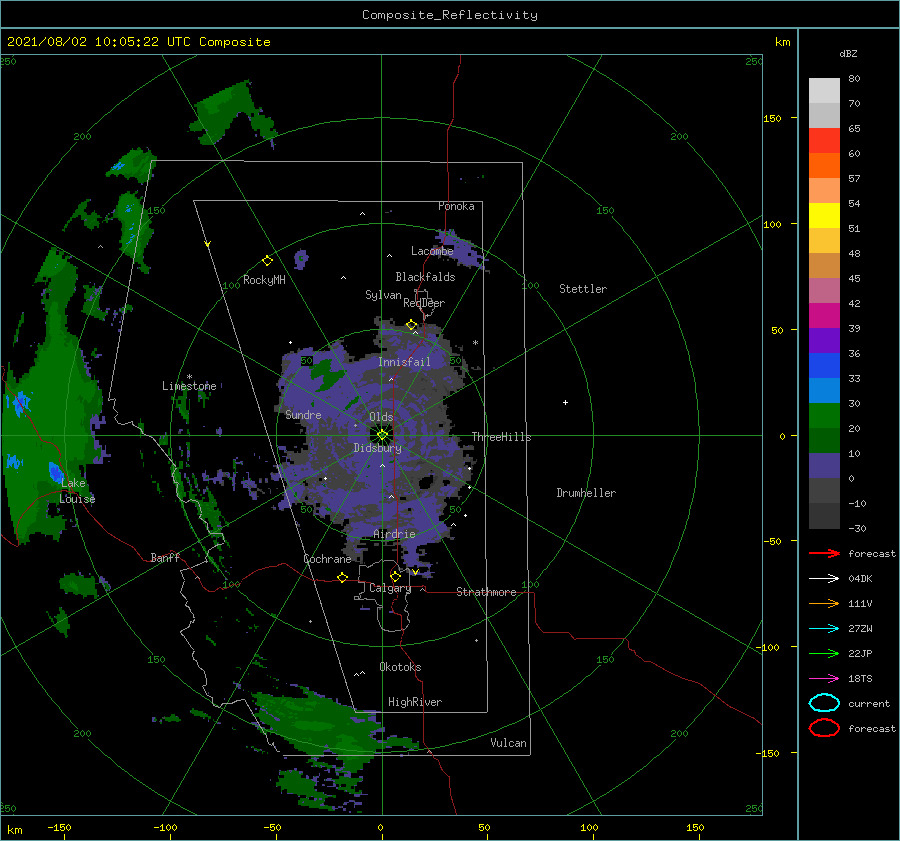
Task: Select the yellow diamond marker below Cochrane
Action: pos(343,577)
